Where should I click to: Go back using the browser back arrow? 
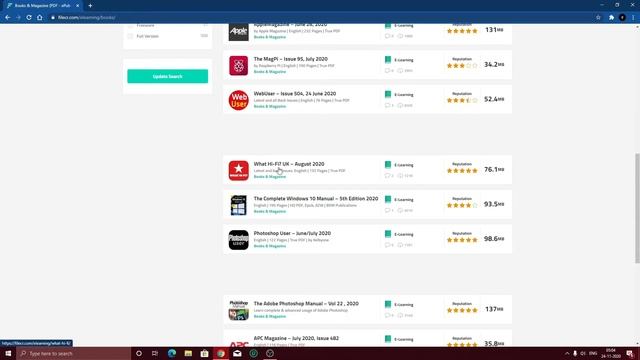(8, 18)
